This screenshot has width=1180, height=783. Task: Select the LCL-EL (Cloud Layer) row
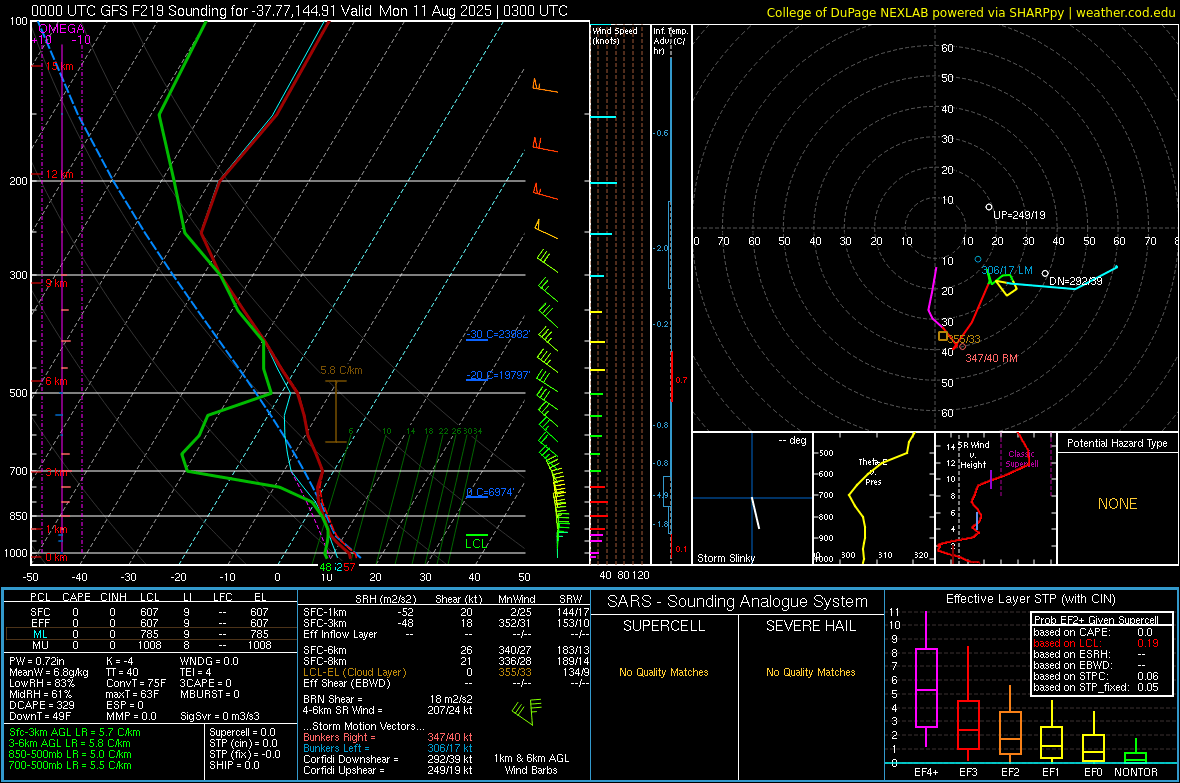(x=446, y=672)
